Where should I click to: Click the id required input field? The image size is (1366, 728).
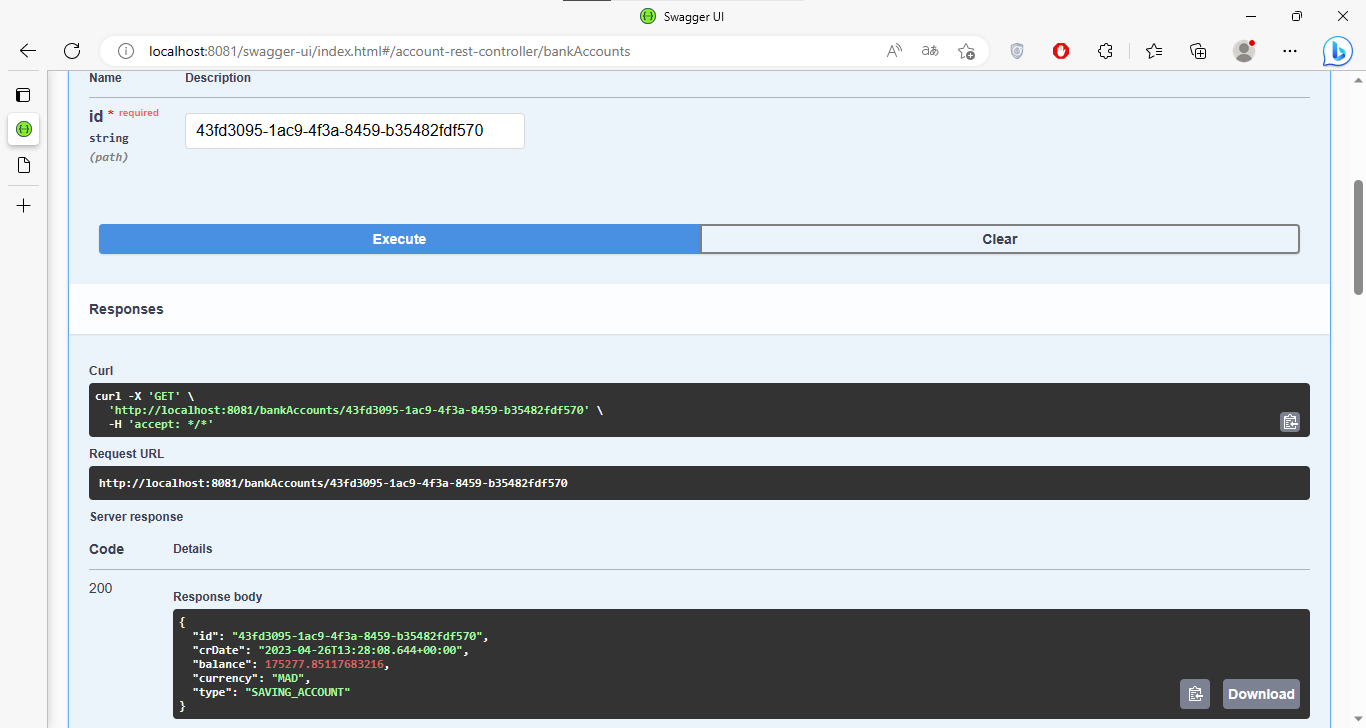click(x=354, y=131)
